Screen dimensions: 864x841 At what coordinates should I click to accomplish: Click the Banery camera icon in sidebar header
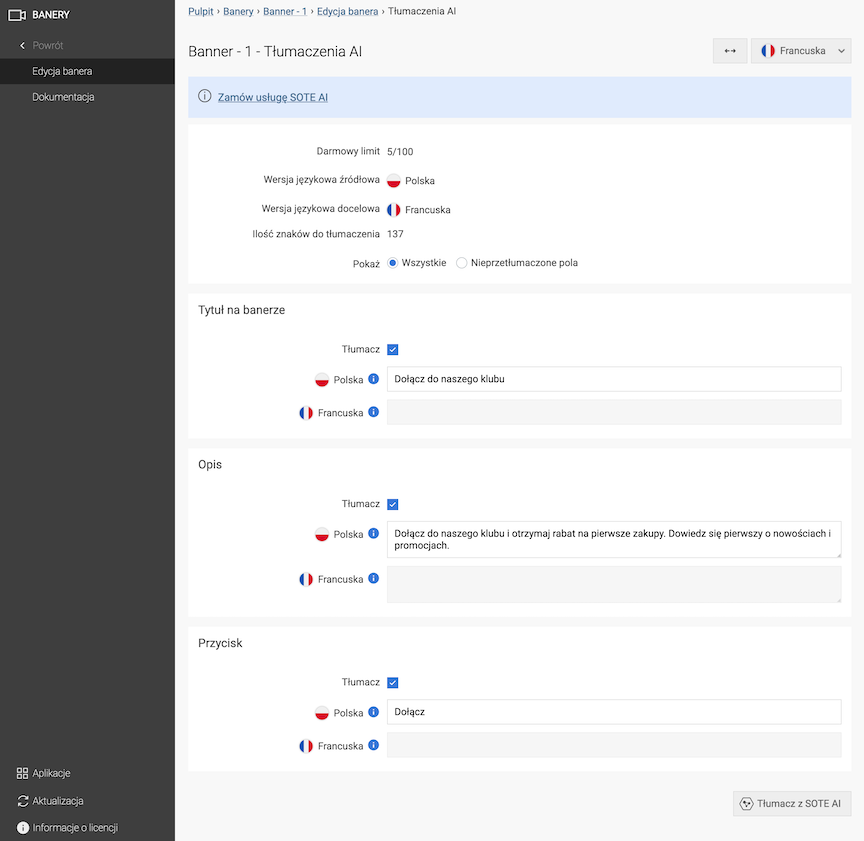(x=17, y=15)
